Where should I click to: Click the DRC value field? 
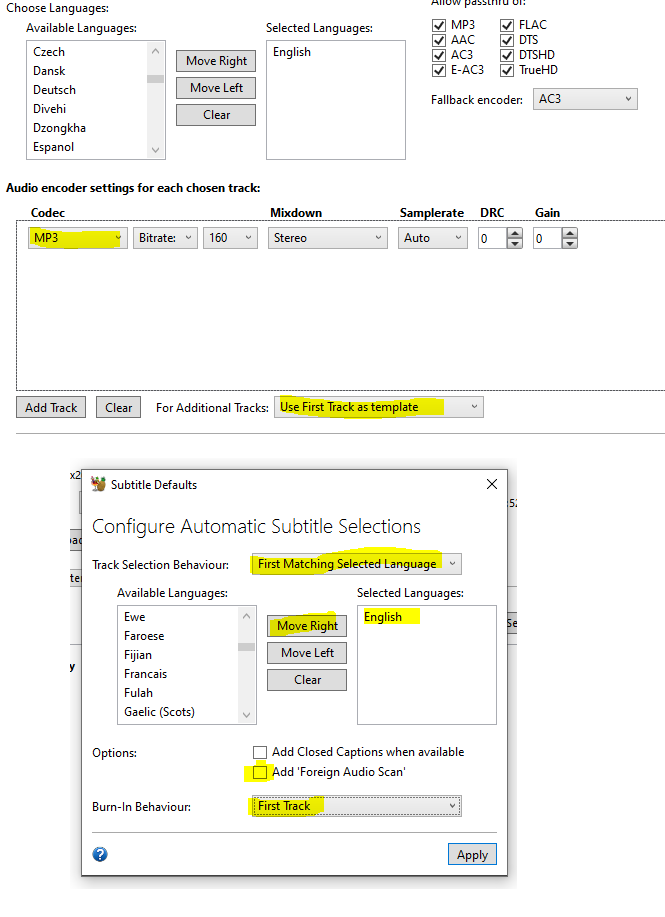click(492, 238)
